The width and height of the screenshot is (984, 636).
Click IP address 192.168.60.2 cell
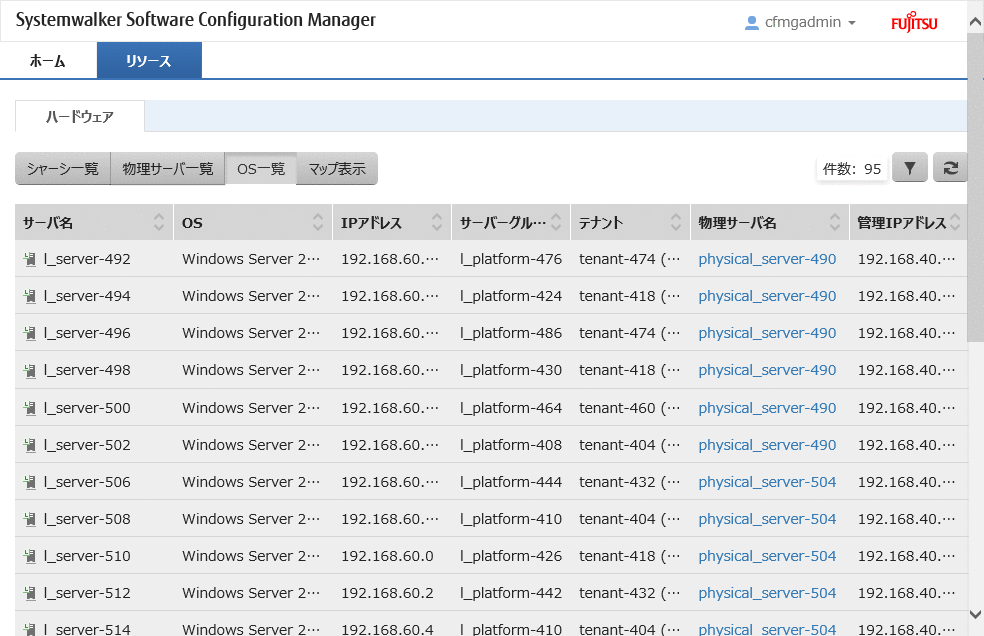pos(387,593)
